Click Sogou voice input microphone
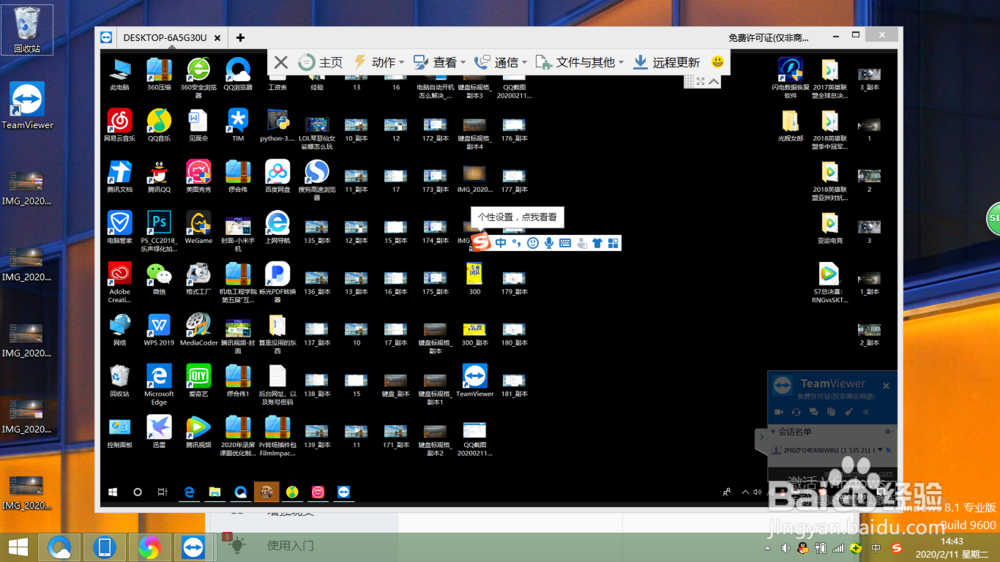The width and height of the screenshot is (1000, 562). 548,243
